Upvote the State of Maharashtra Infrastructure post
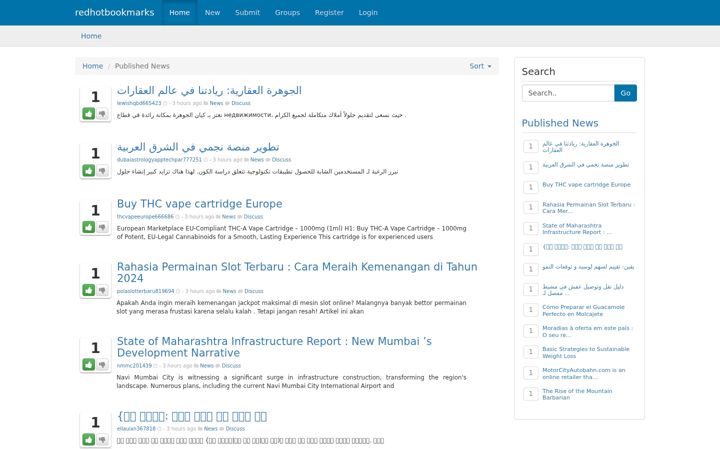The width and height of the screenshot is (720, 450). (x=89, y=365)
